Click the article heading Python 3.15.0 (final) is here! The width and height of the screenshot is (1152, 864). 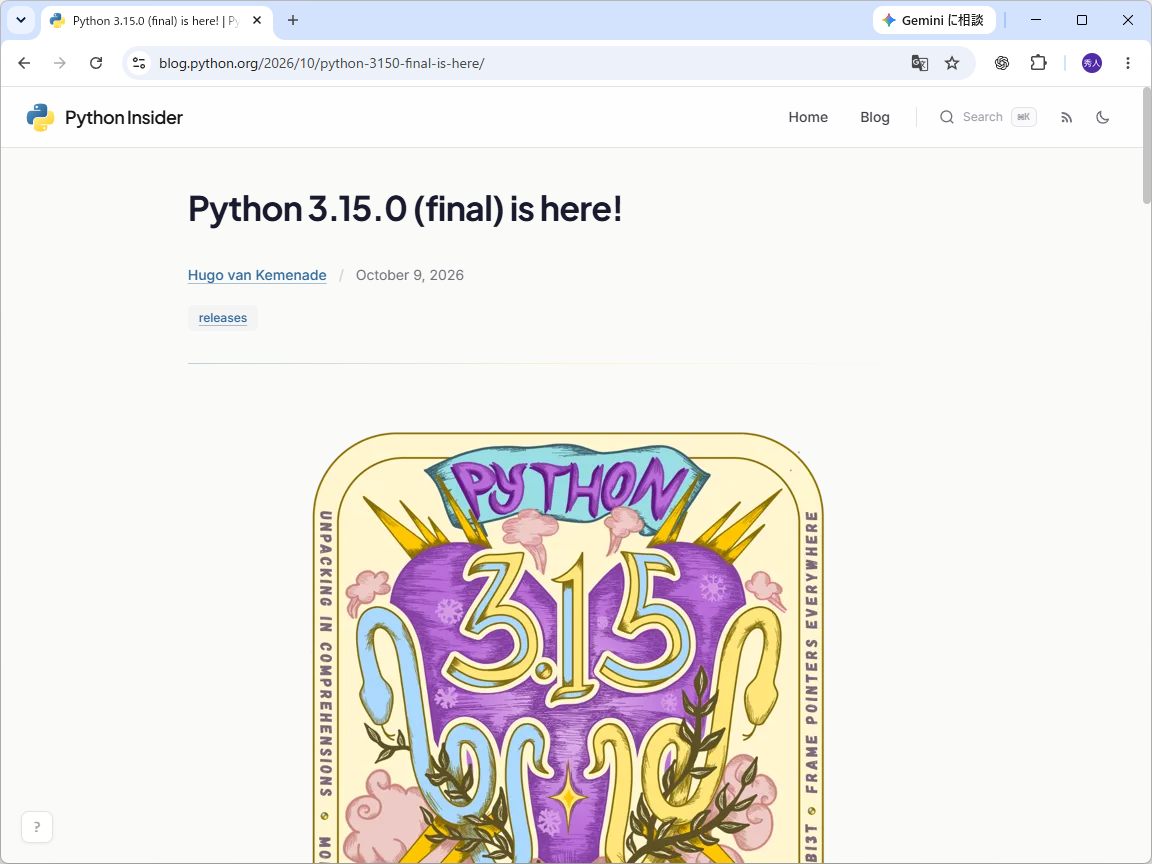click(x=406, y=209)
